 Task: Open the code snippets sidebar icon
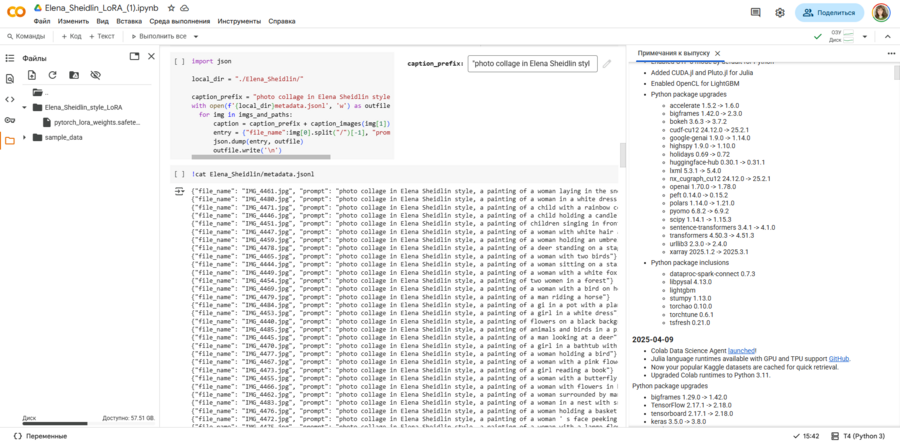[10, 99]
